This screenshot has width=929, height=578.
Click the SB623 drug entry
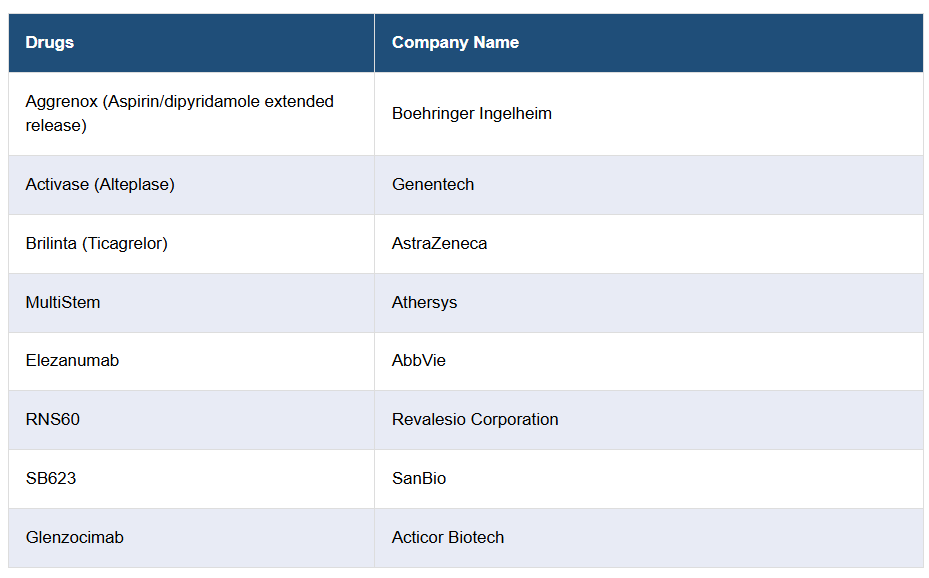coord(51,478)
